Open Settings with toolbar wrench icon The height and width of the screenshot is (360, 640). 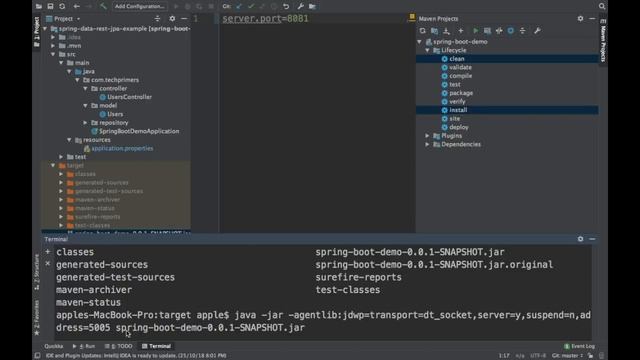[x=300, y=6]
